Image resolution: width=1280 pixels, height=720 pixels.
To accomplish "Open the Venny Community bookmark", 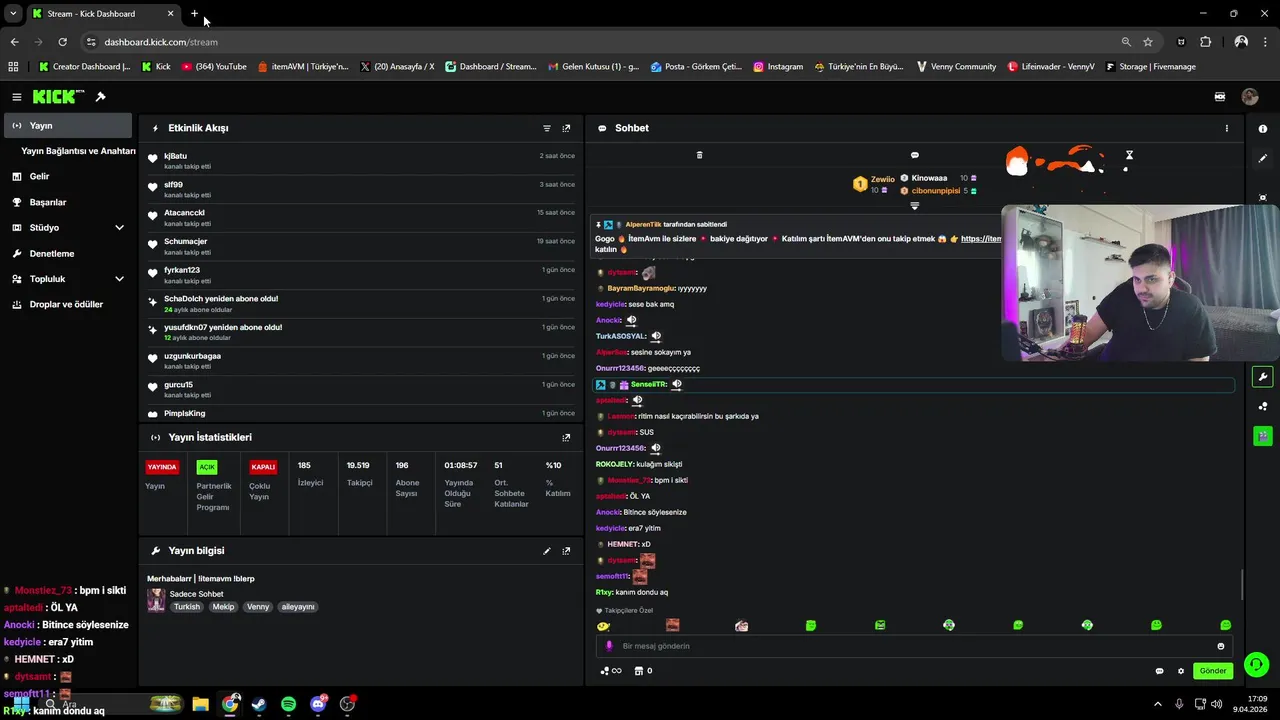I will [955, 67].
